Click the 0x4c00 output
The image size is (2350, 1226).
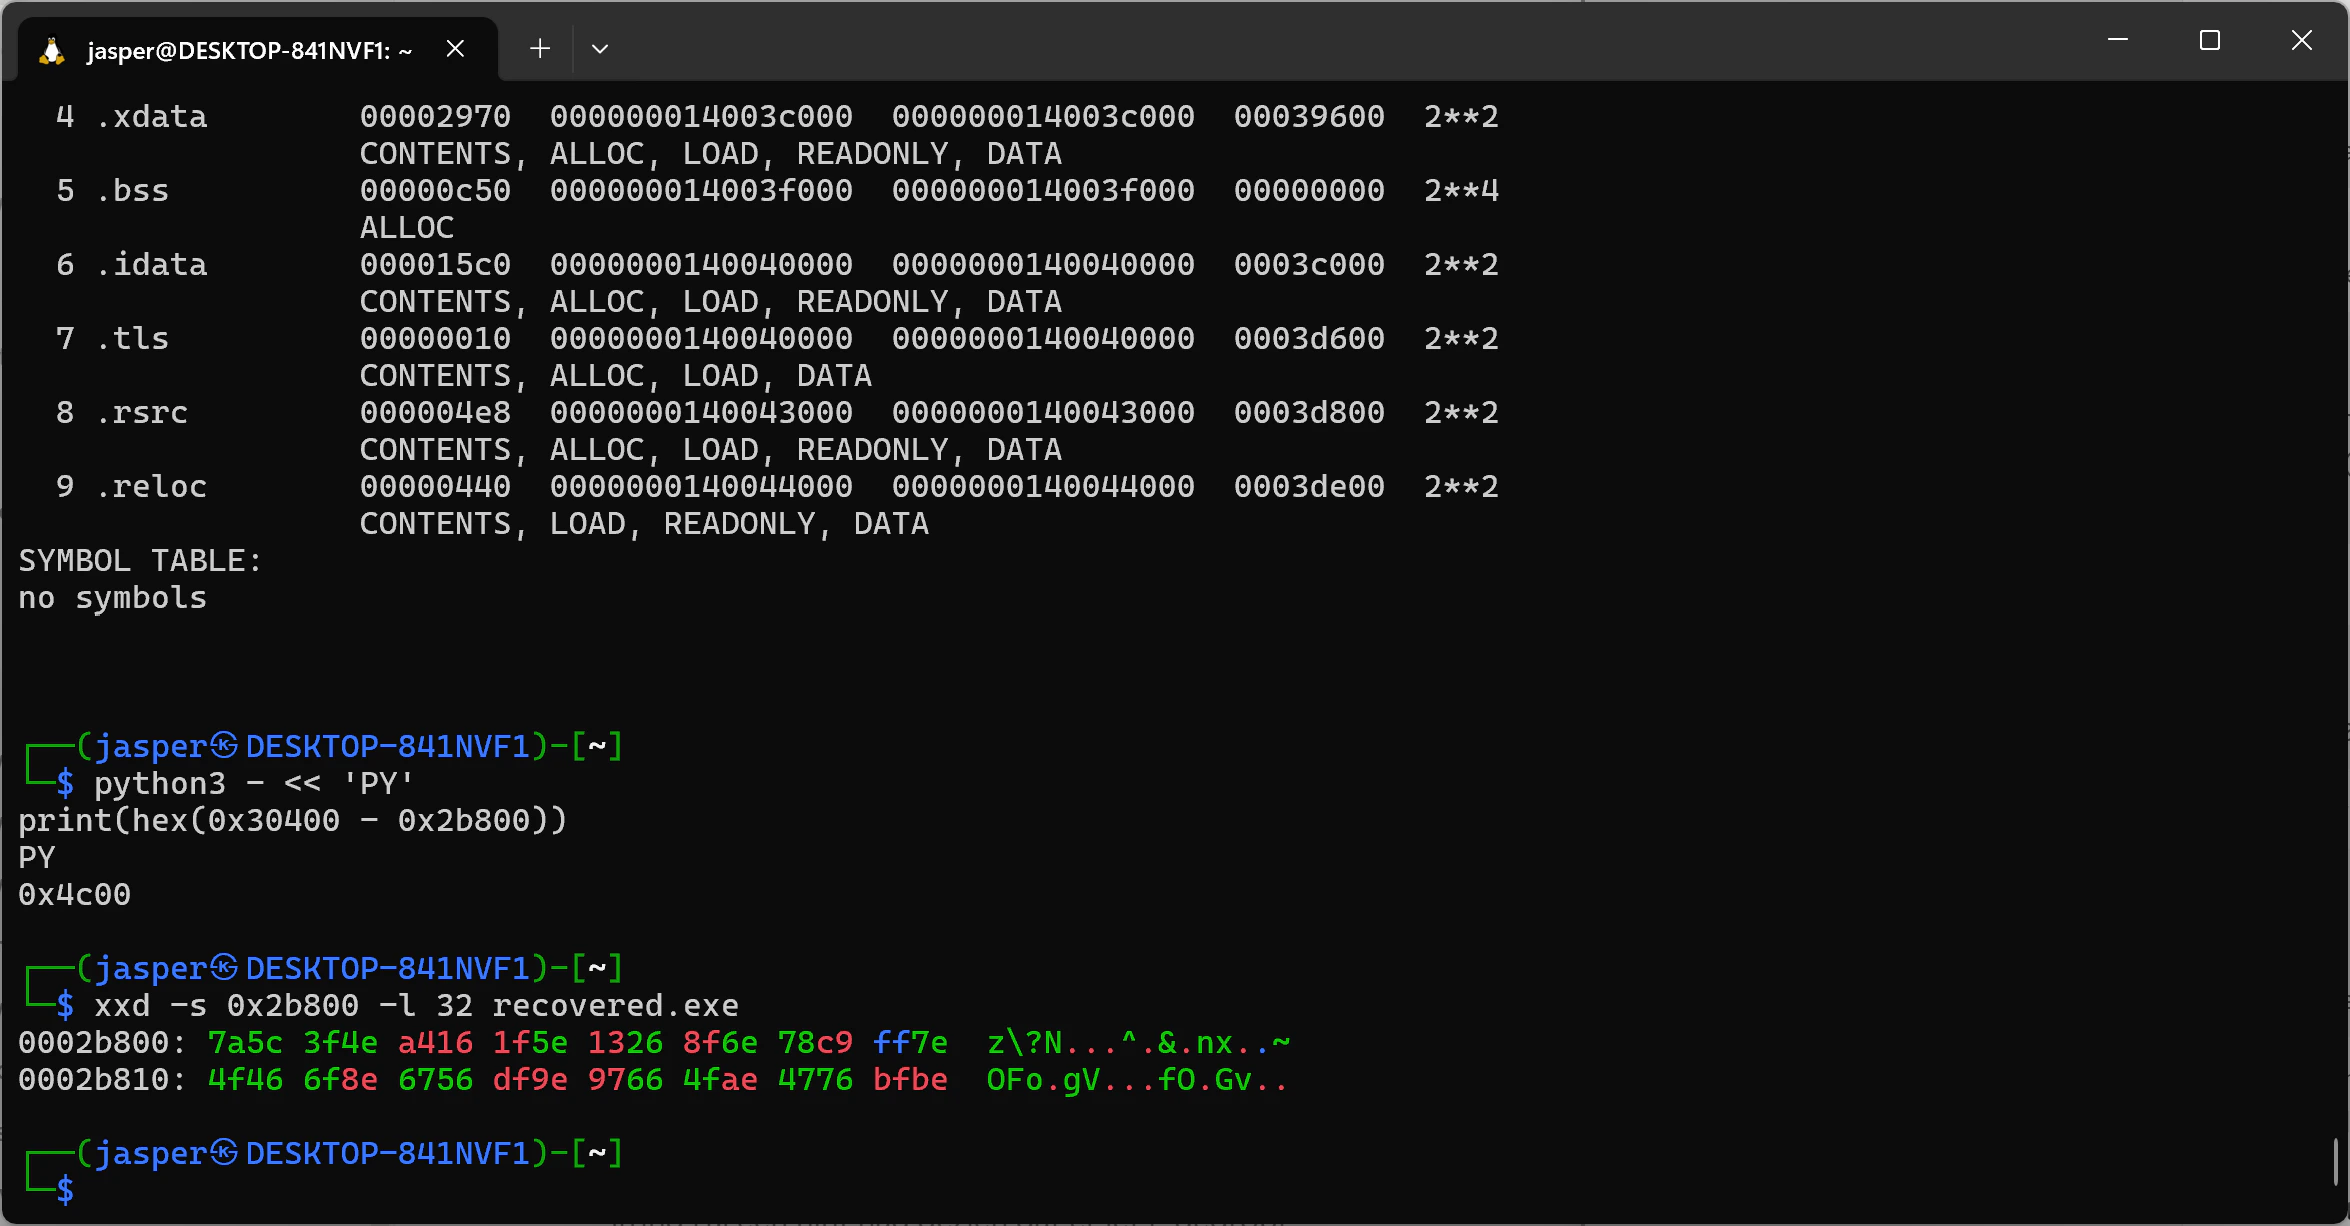pyautogui.click(x=75, y=894)
